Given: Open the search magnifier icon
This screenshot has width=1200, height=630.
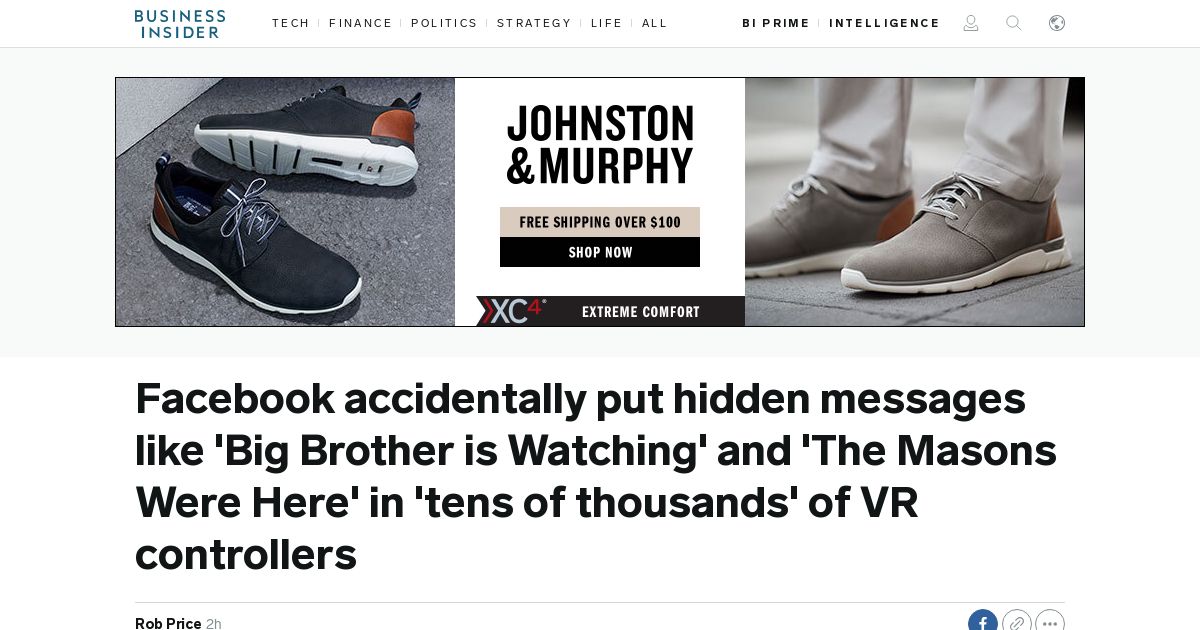Looking at the screenshot, I should [x=1014, y=23].
